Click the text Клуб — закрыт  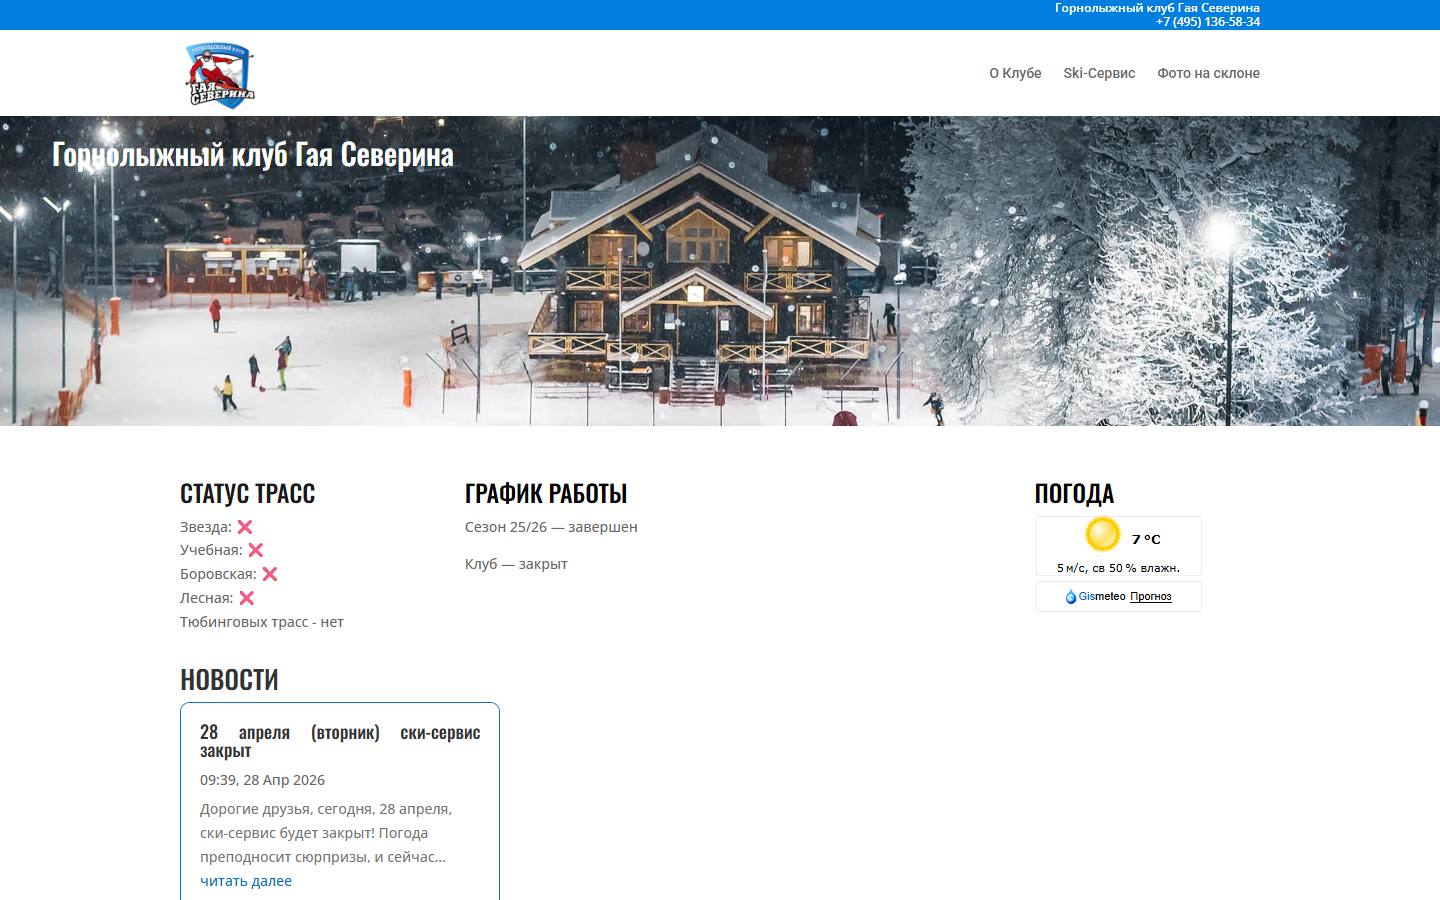(516, 564)
